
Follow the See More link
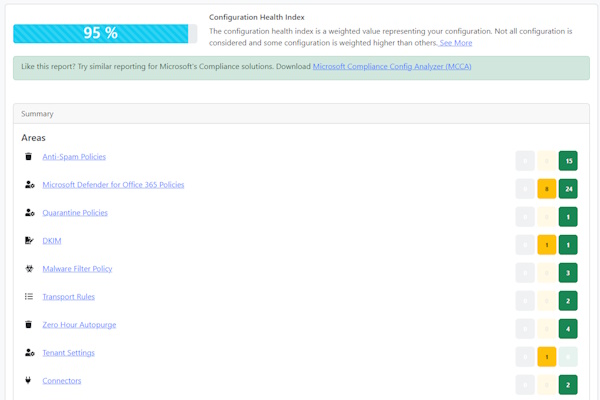[456, 43]
